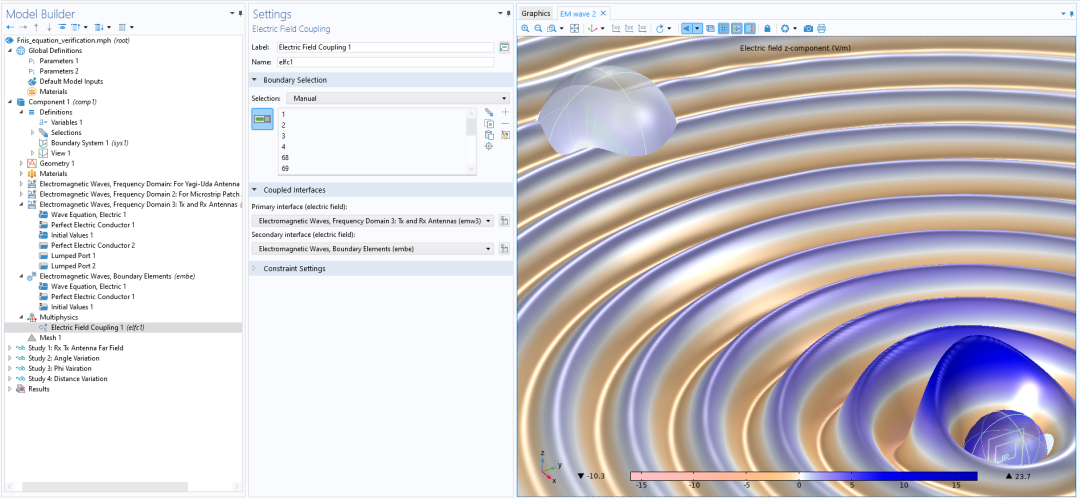The width and height of the screenshot is (1080, 499).
Task: Open the scene light dropdown arrow
Action: (698, 28)
